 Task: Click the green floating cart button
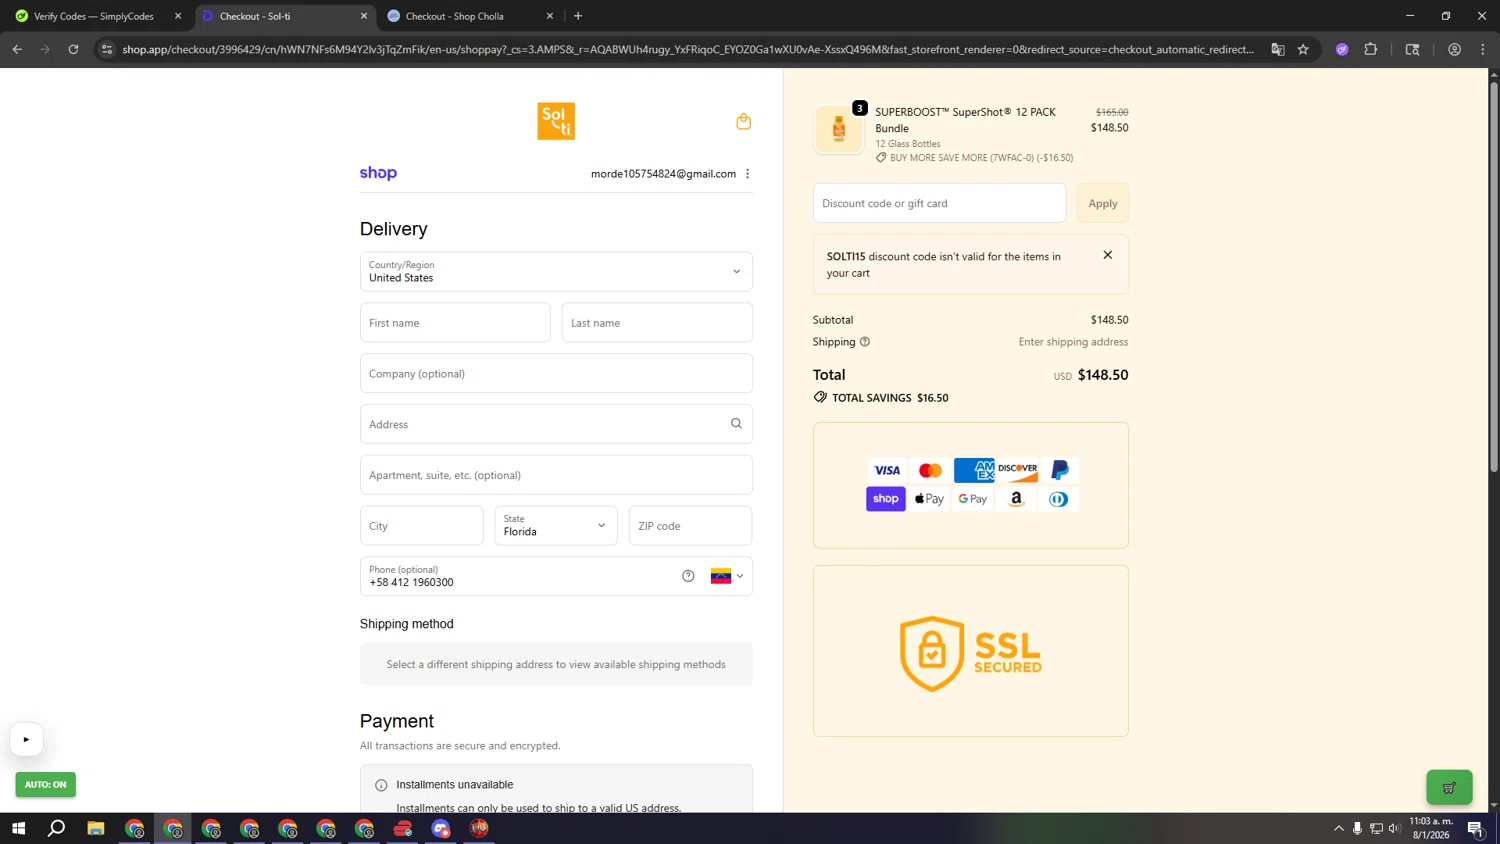pyautogui.click(x=1449, y=788)
